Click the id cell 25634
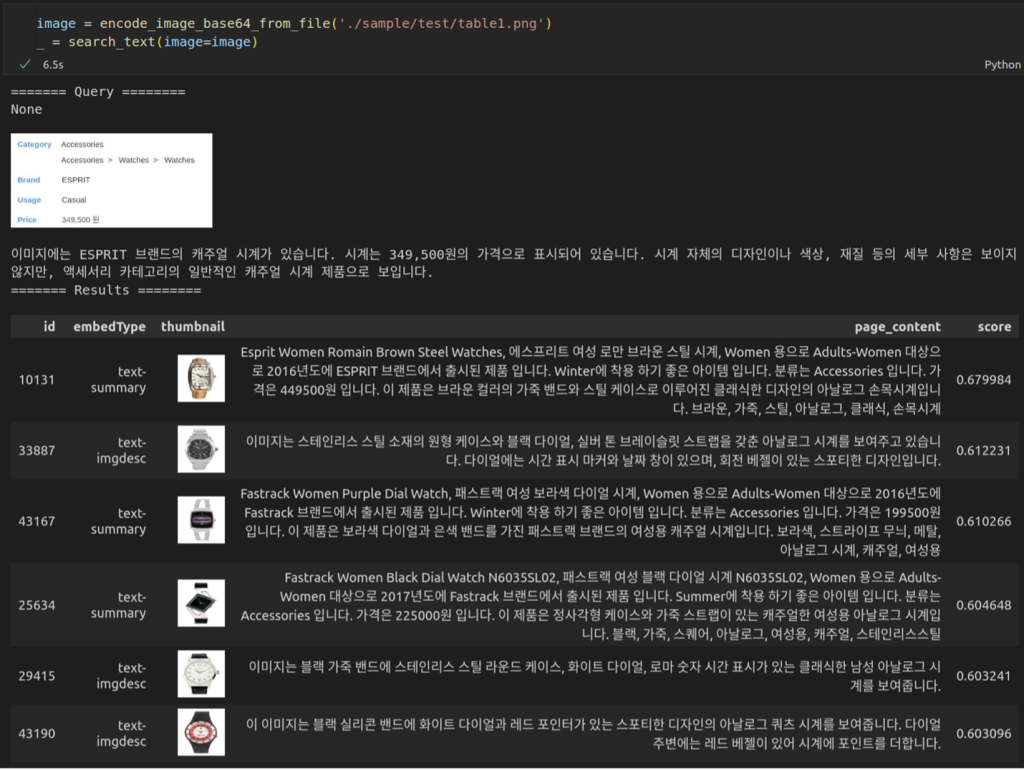Image resolution: width=1024 pixels, height=770 pixels. point(37,605)
